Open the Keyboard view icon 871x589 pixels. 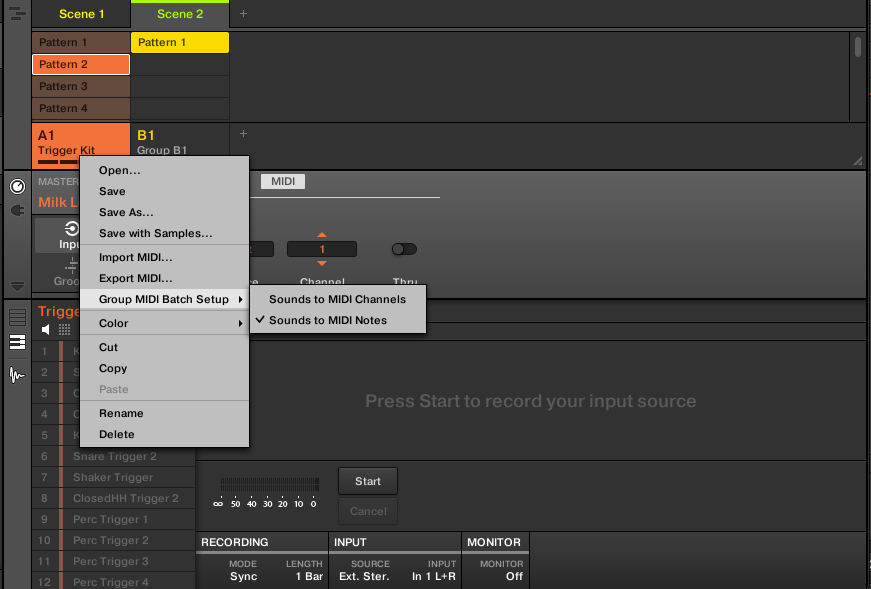17,342
